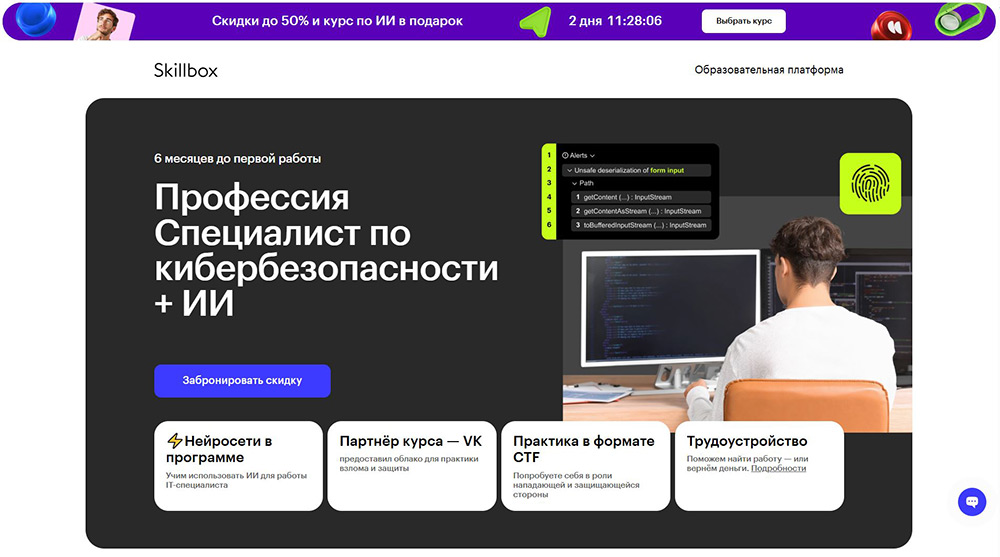The height and width of the screenshot is (557, 1000).
Task: Click the Skillbox logo
Action: point(186,70)
